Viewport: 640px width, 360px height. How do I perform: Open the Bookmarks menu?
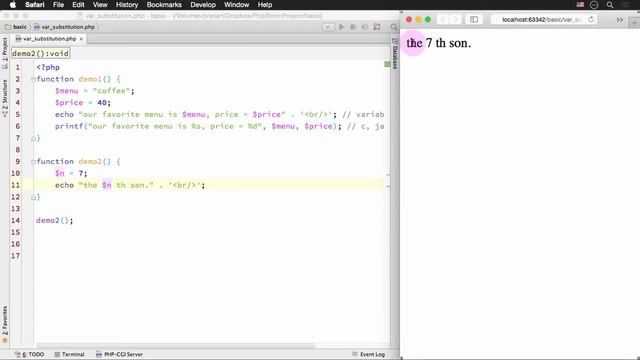[x=164, y=5]
